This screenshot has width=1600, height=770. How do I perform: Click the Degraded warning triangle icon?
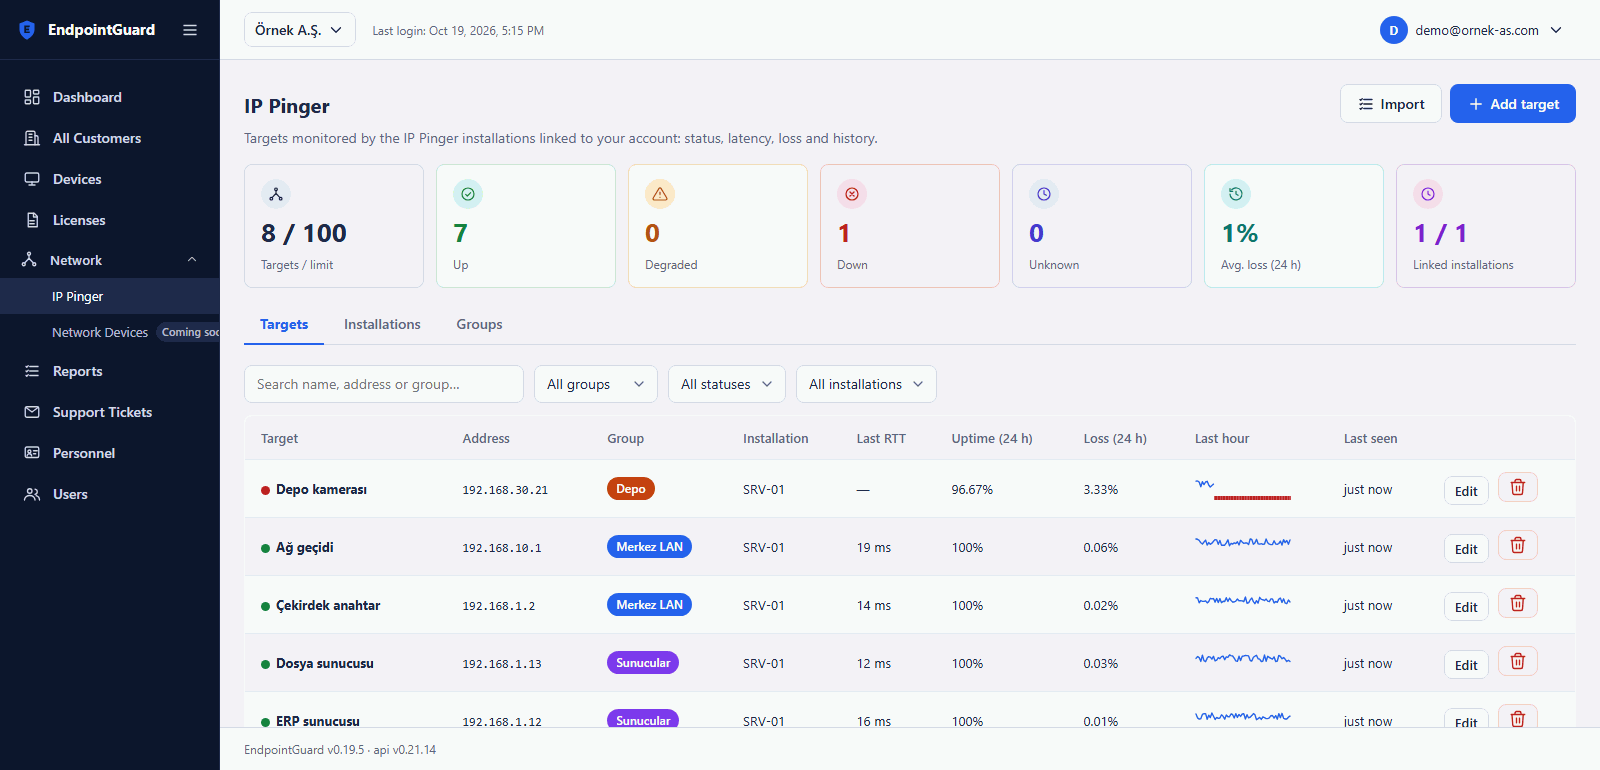click(660, 194)
